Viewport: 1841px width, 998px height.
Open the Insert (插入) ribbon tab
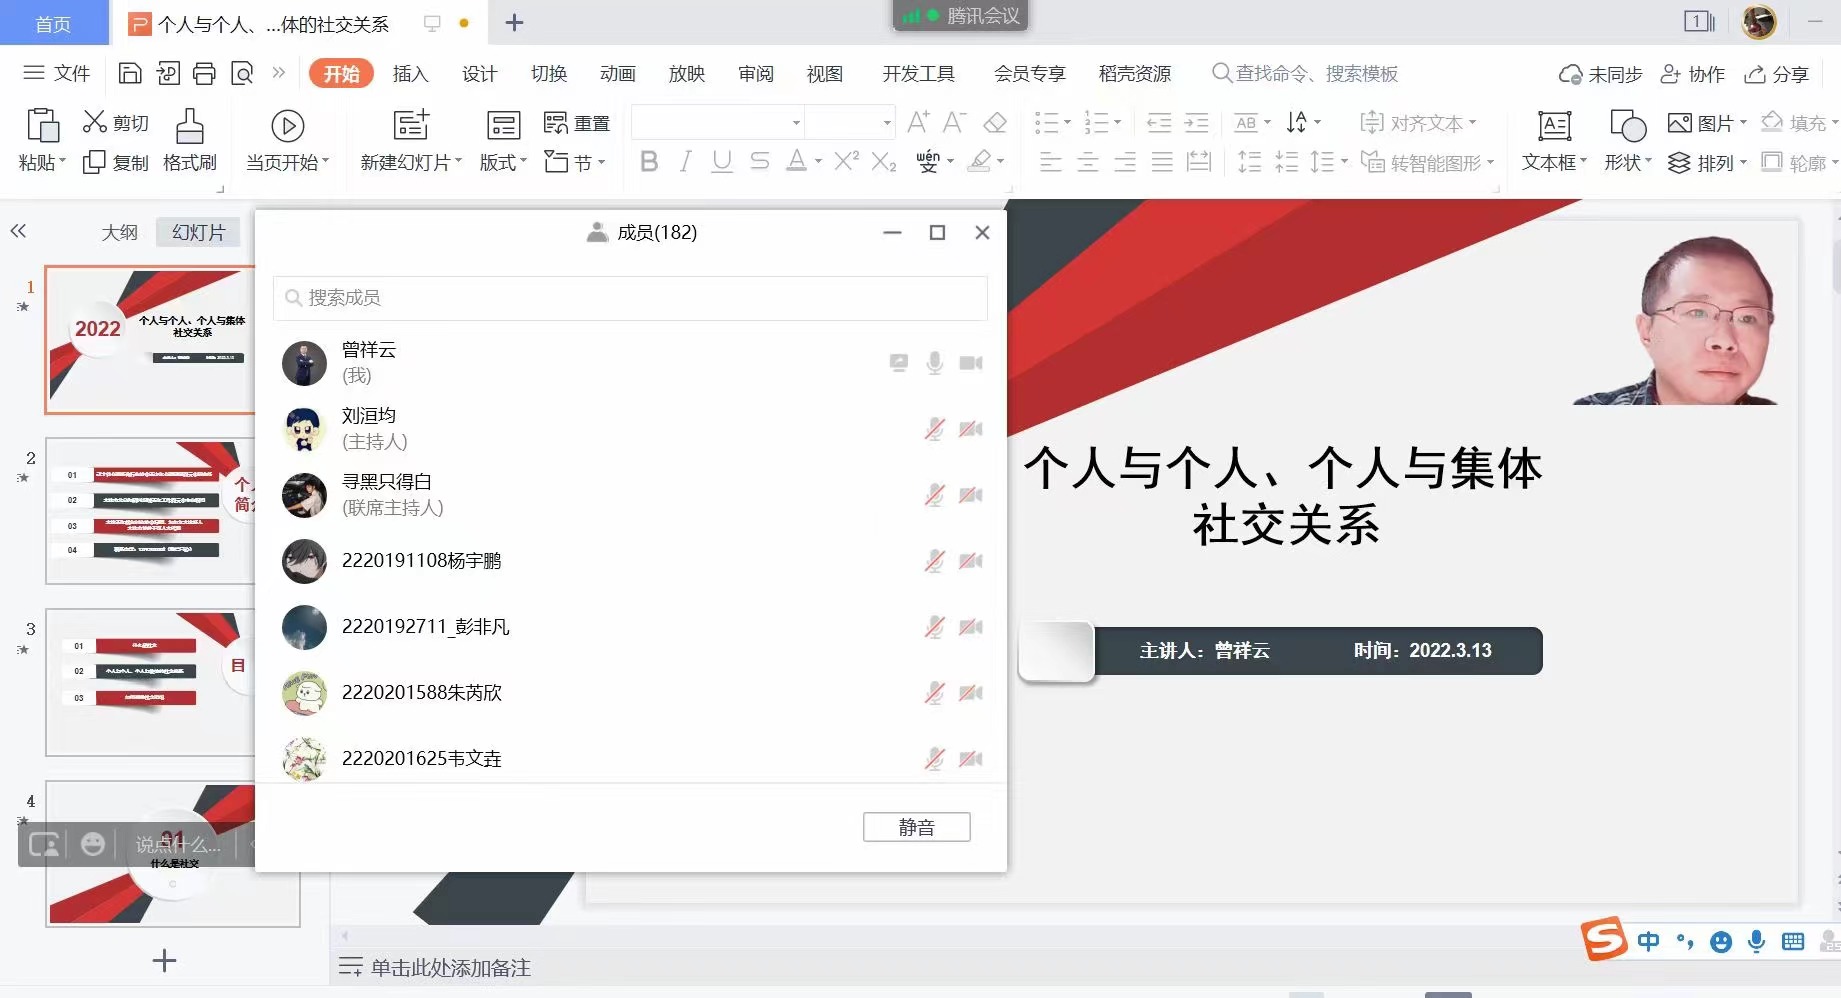410,74
